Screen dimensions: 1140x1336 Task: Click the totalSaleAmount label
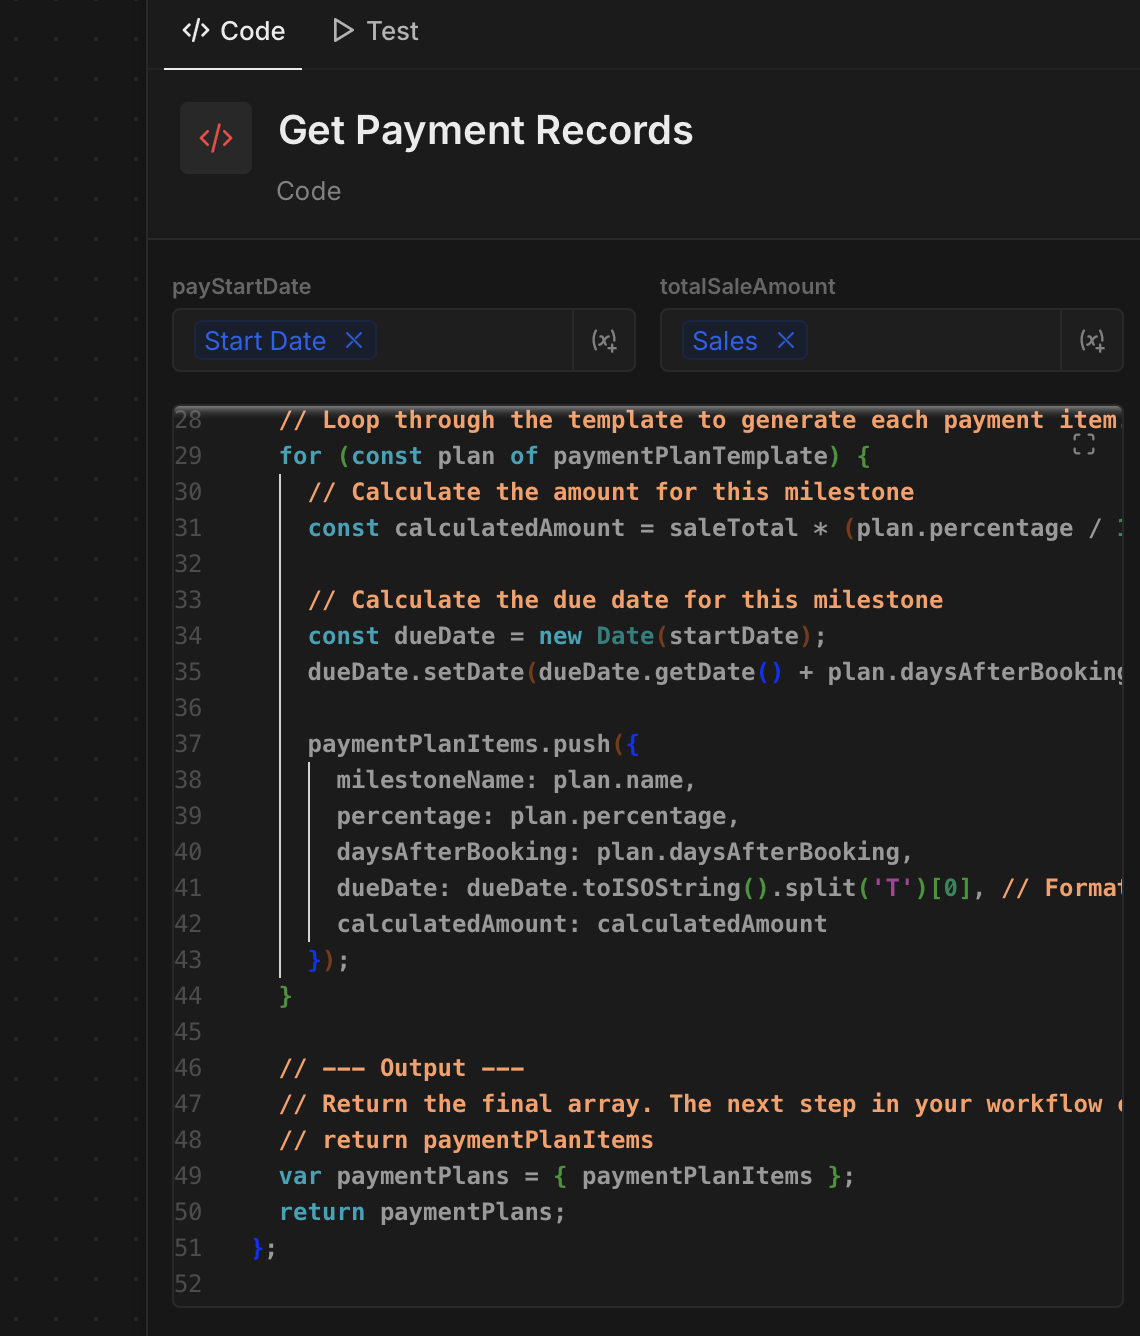coord(748,286)
